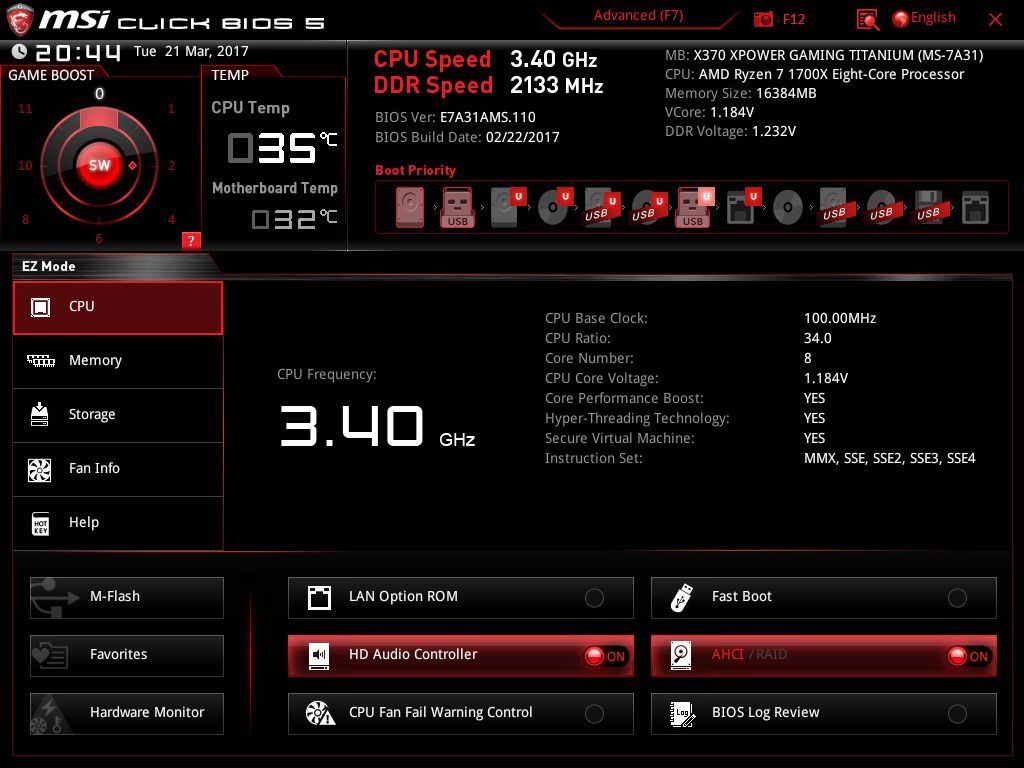Toggle the BIOS Log Review switch
1024x768 pixels.
957,714
